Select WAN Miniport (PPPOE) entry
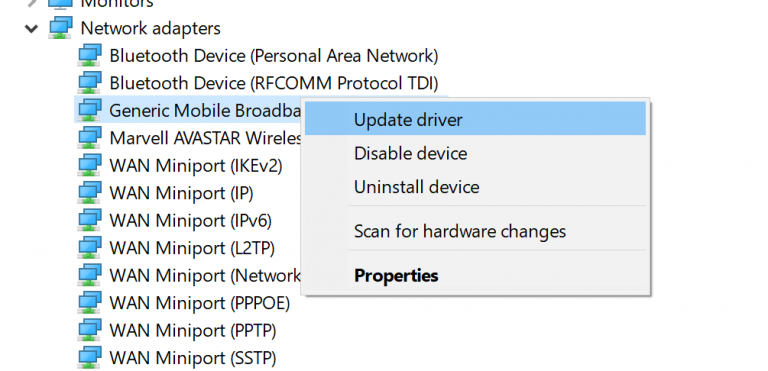The height and width of the screenshot is (371, 768). pos(200,303)
